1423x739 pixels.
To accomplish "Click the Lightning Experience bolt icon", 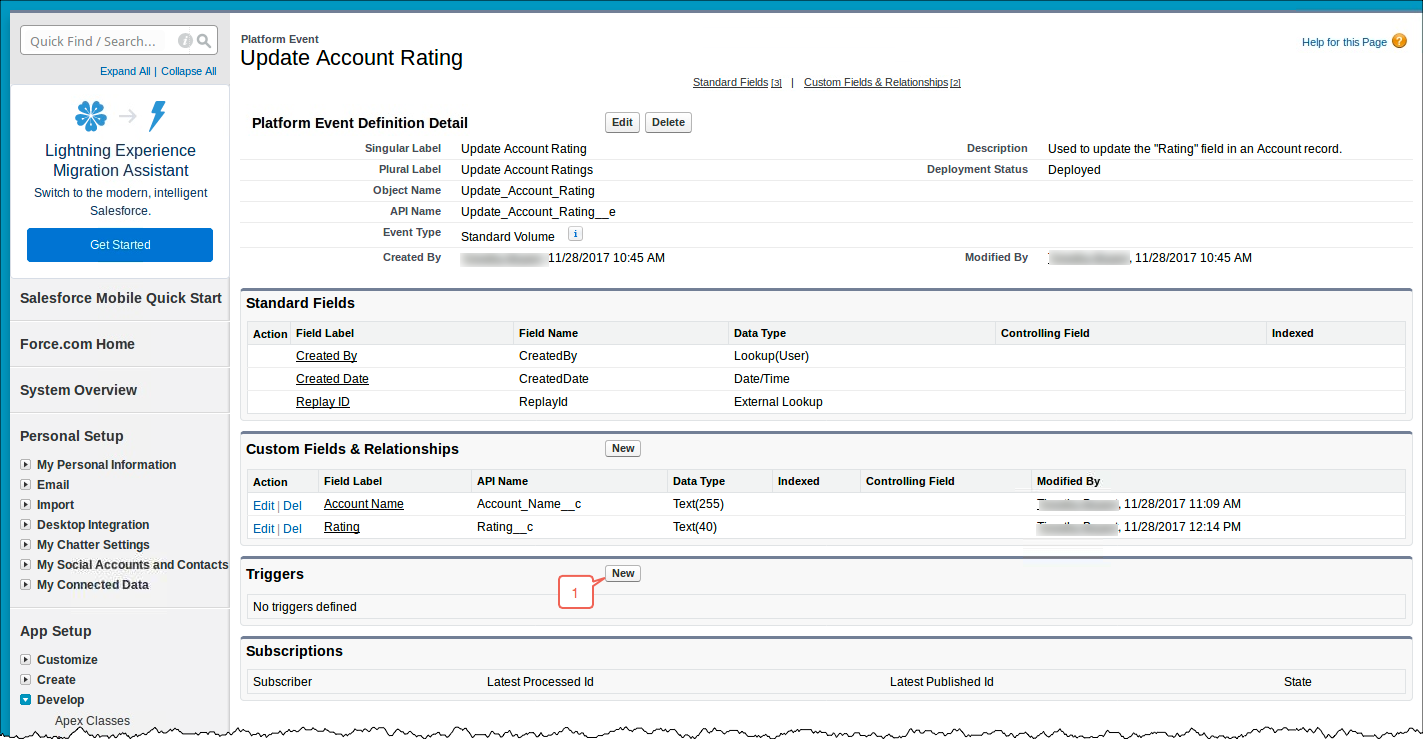I will coord(157,116).
